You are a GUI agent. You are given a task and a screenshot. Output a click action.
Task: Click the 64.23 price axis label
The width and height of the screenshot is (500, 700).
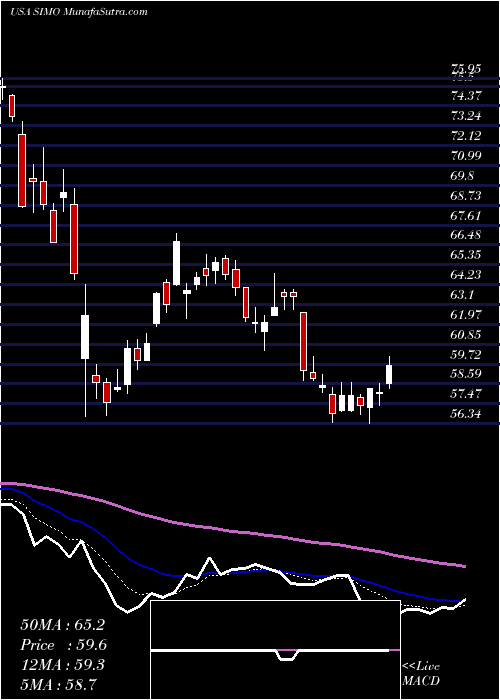(466, 275)
